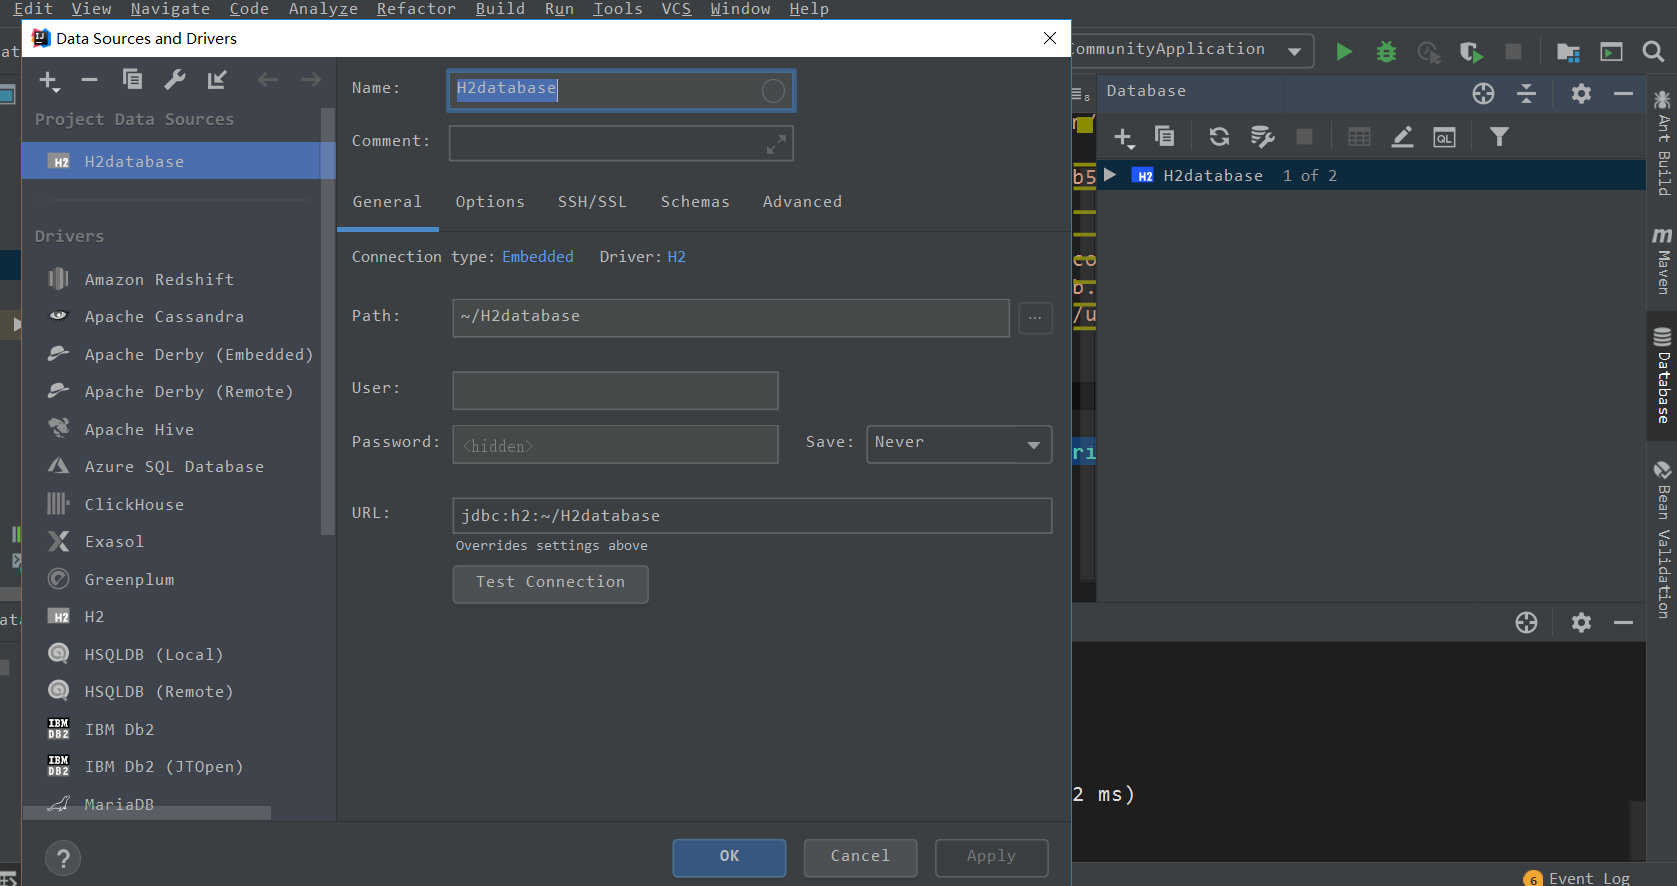Screen dimensions: 1677x886
Task: Open the Bean Validation side panel
Action: tap(1662, 540)
